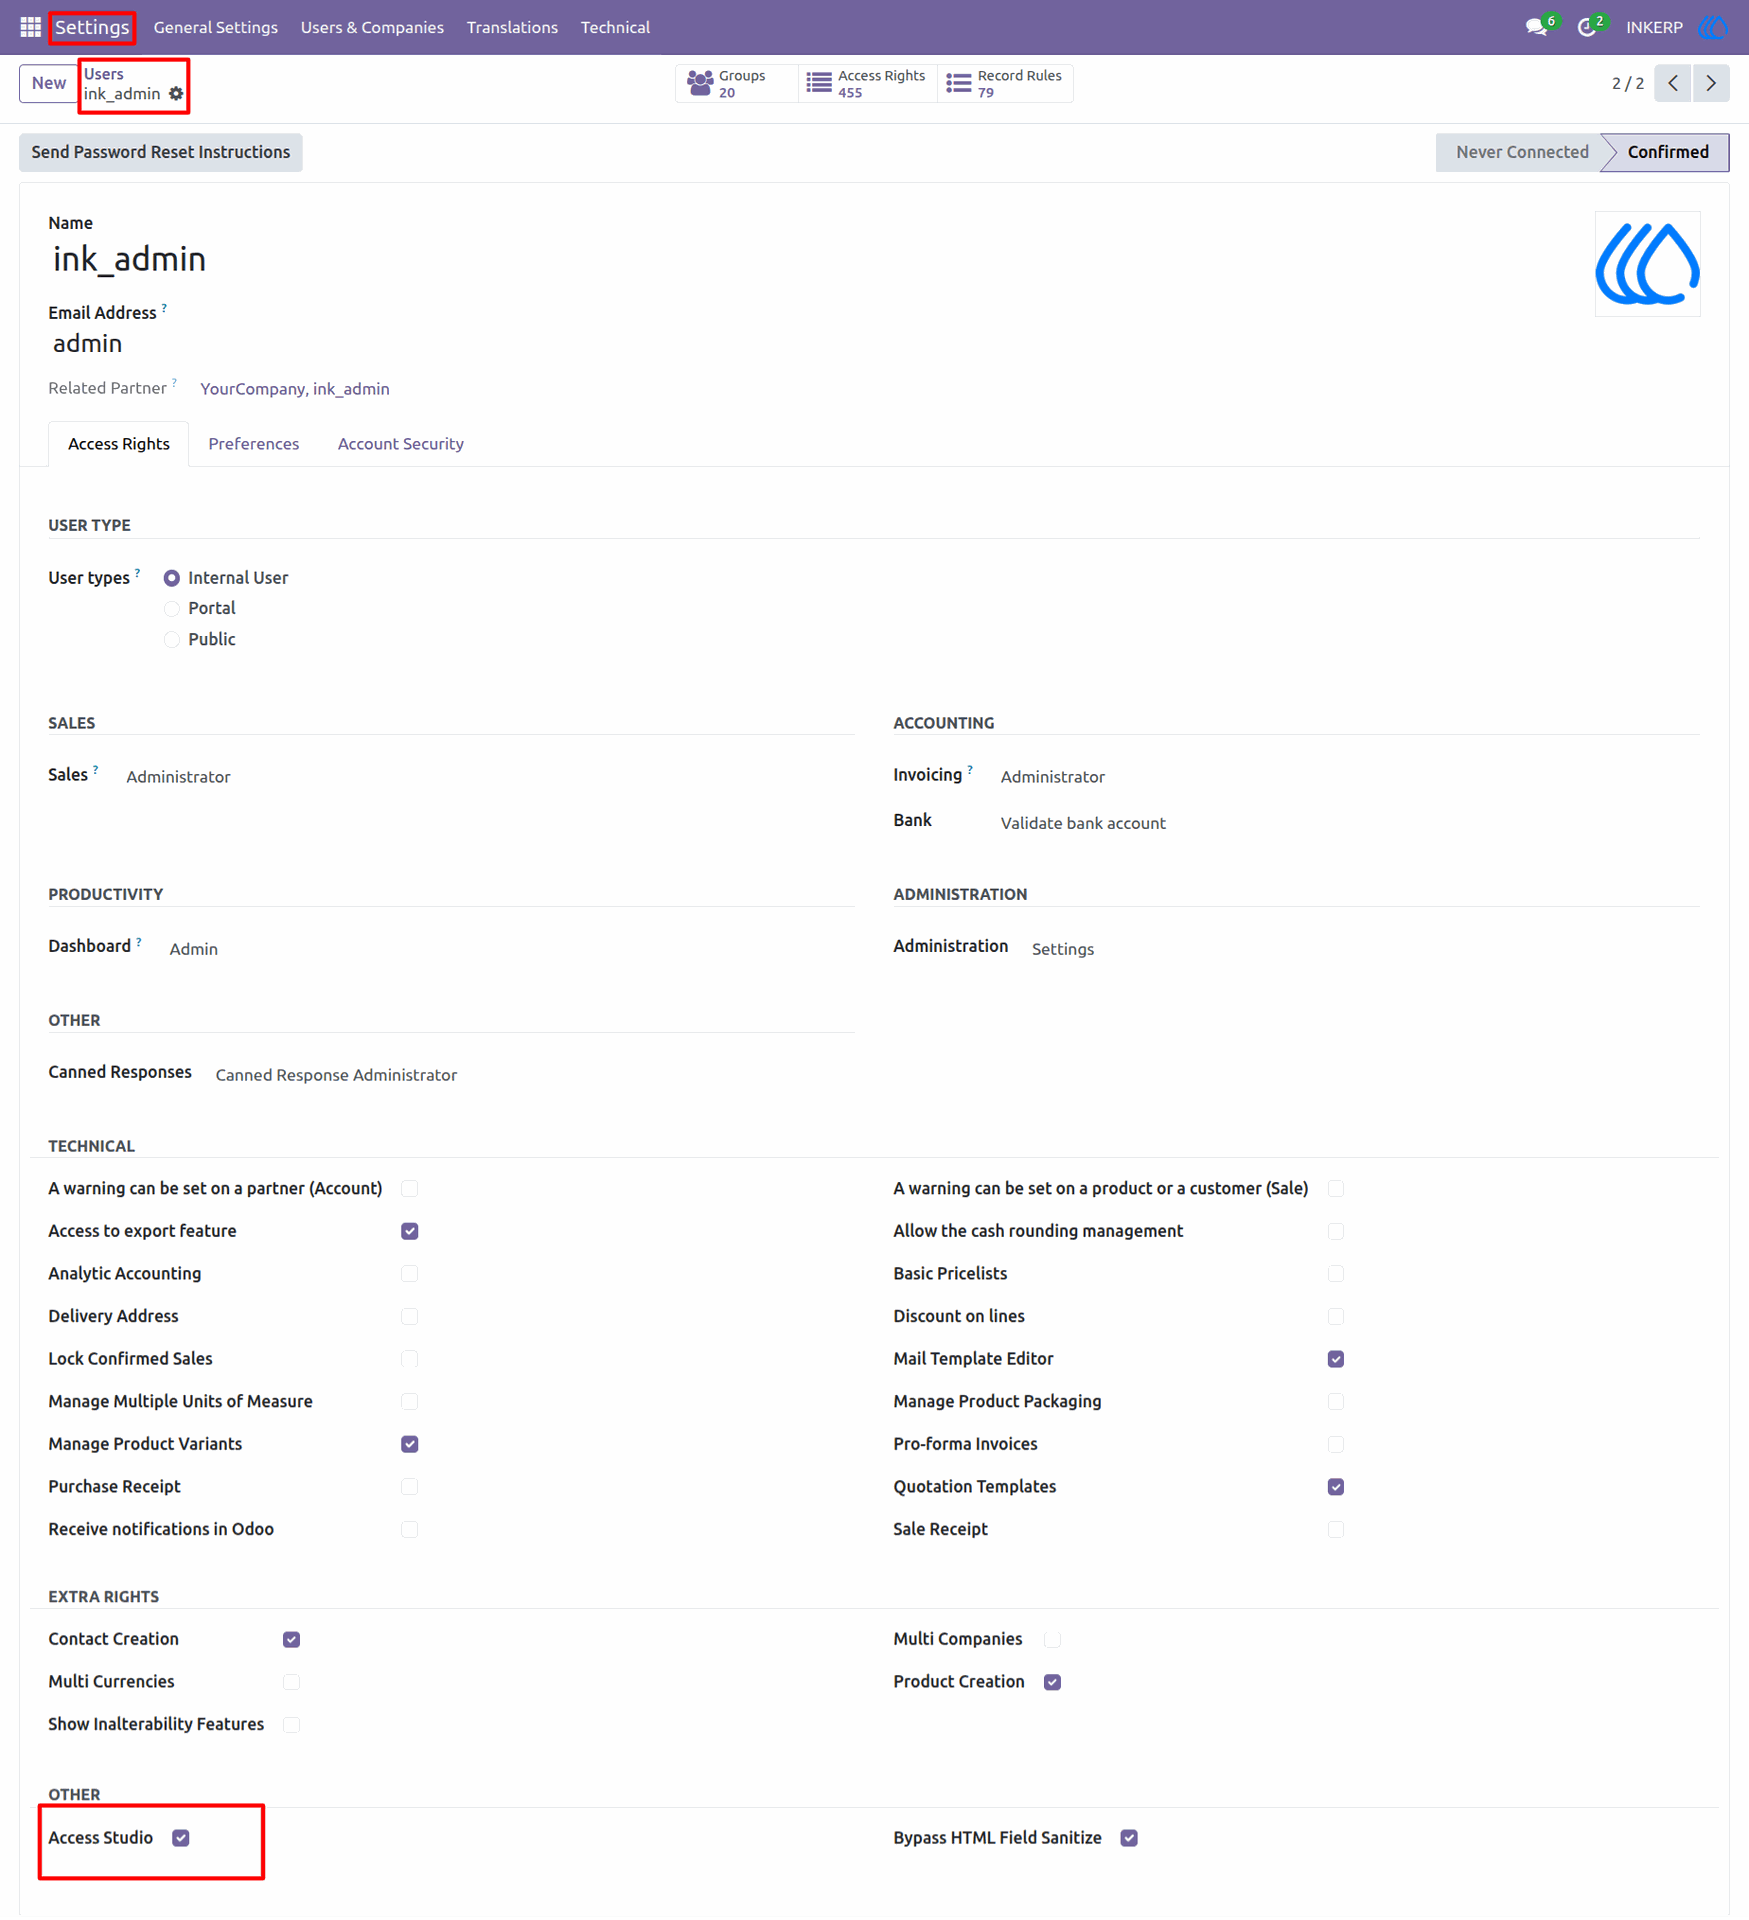1749x1920 pixels.
Task: Switch to the Account Security tab
Action: [401, 444]
